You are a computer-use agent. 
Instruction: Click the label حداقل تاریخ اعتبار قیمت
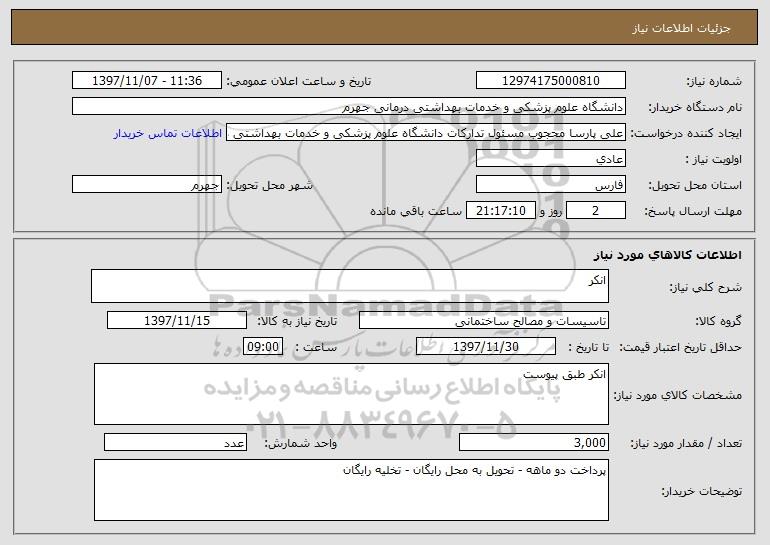pos(680,348)
